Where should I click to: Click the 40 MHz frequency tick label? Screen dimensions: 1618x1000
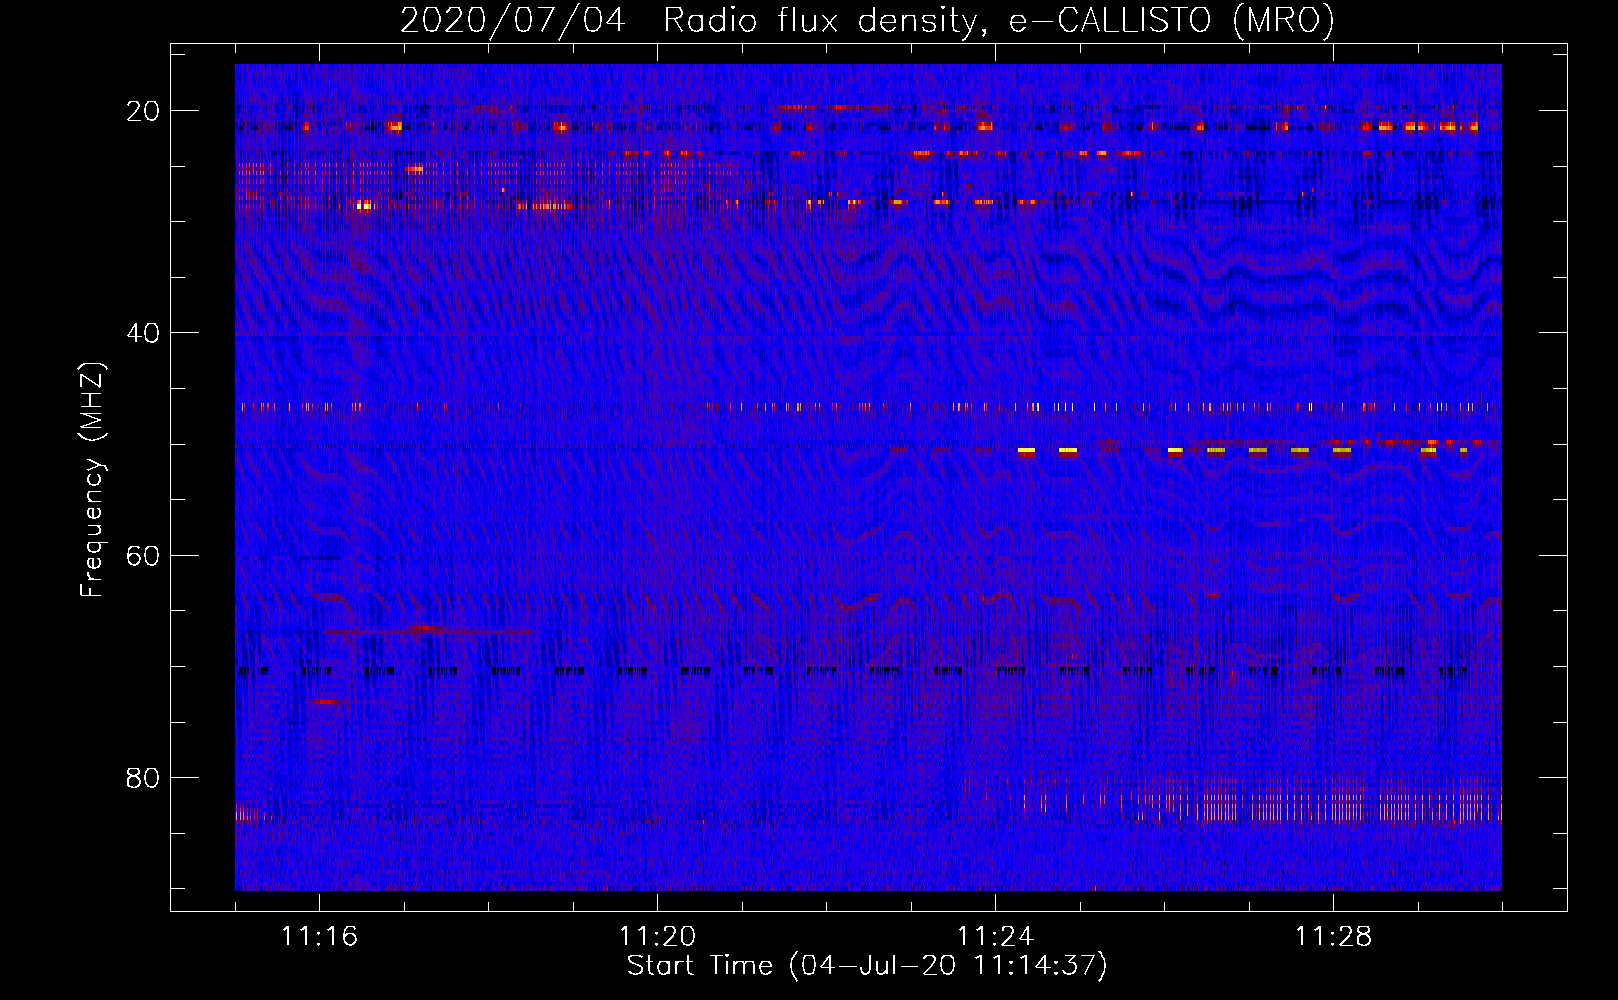[x=143, y=333]
